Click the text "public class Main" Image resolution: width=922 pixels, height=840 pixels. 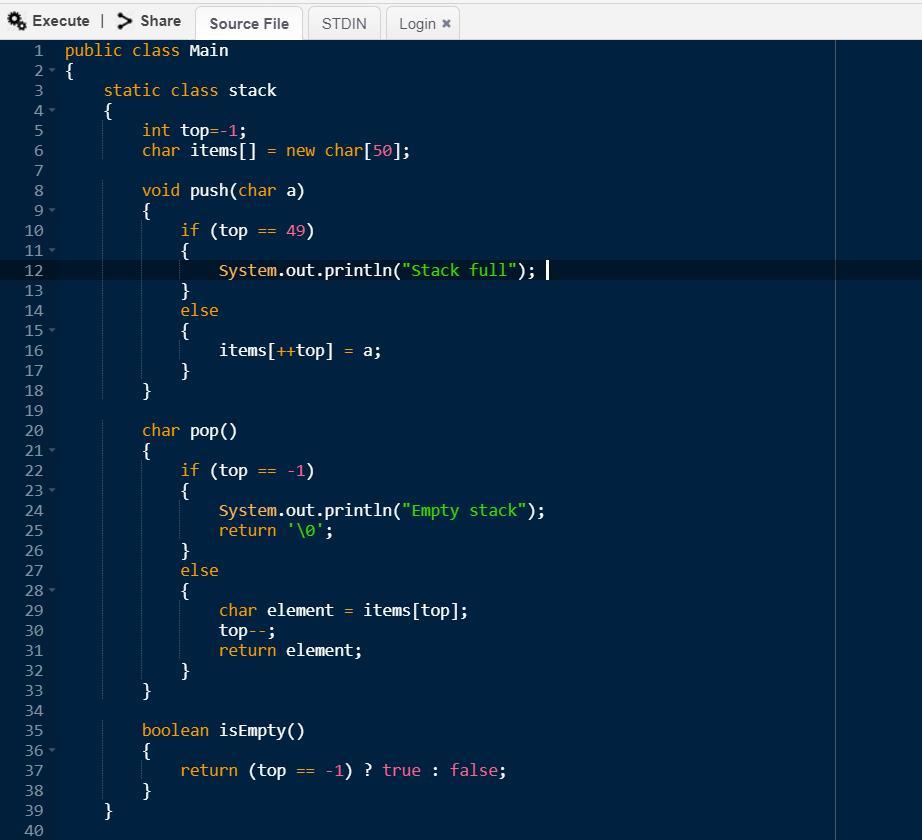pos(146,51)
